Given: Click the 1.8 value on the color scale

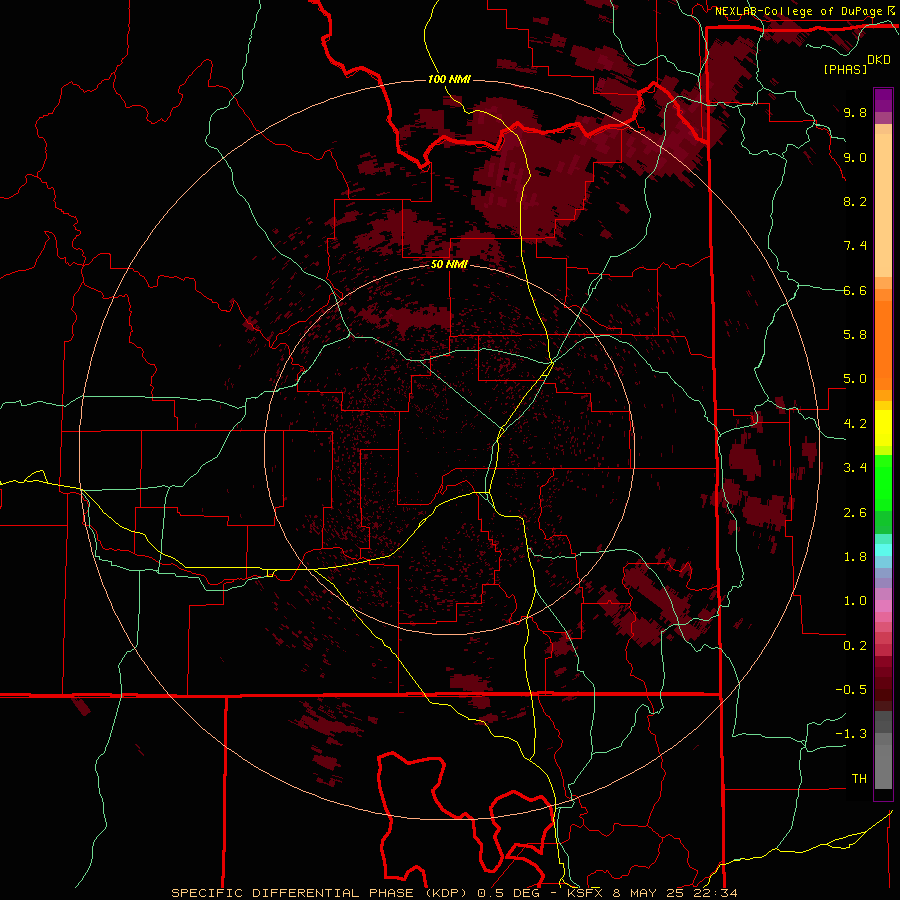Looking at the screenshot, I should (x=855, y=557).
